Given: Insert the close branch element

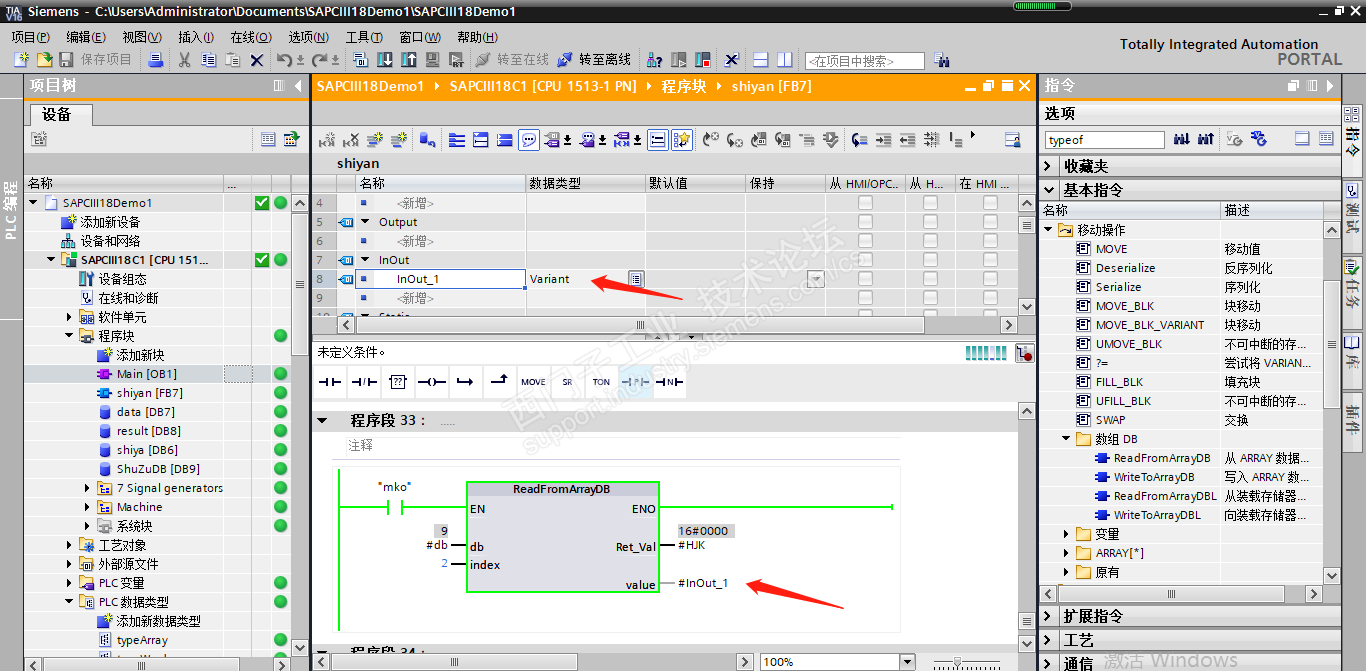Looking at the screenshot, I should coord(499,382).
